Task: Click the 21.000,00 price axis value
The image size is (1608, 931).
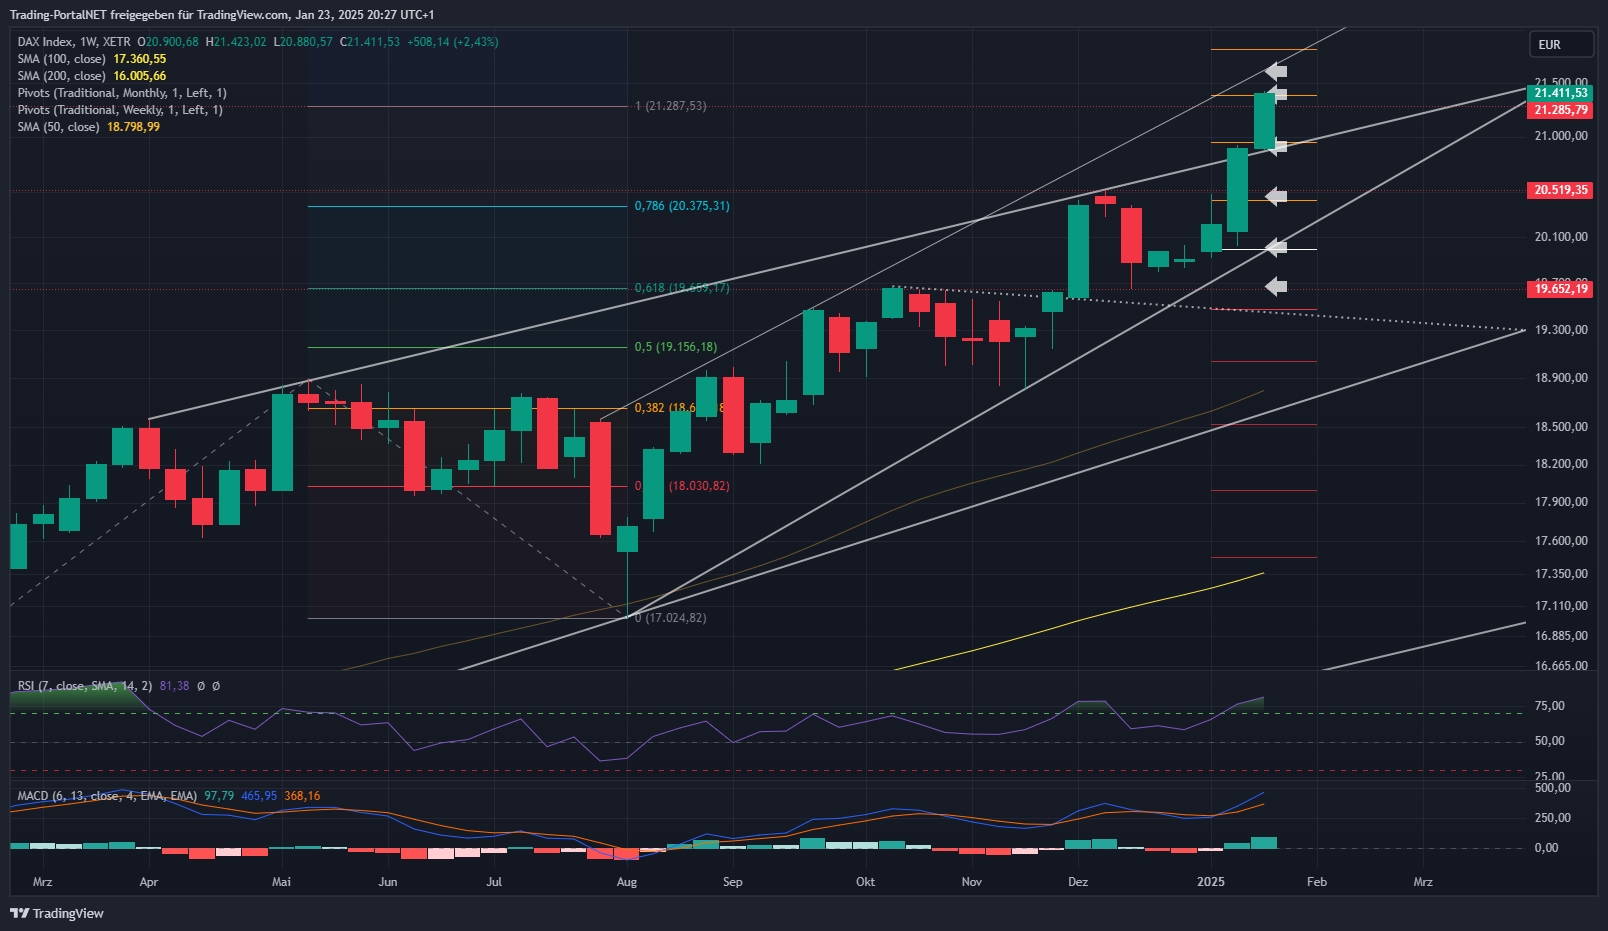Action: [x=1561, y=136]
